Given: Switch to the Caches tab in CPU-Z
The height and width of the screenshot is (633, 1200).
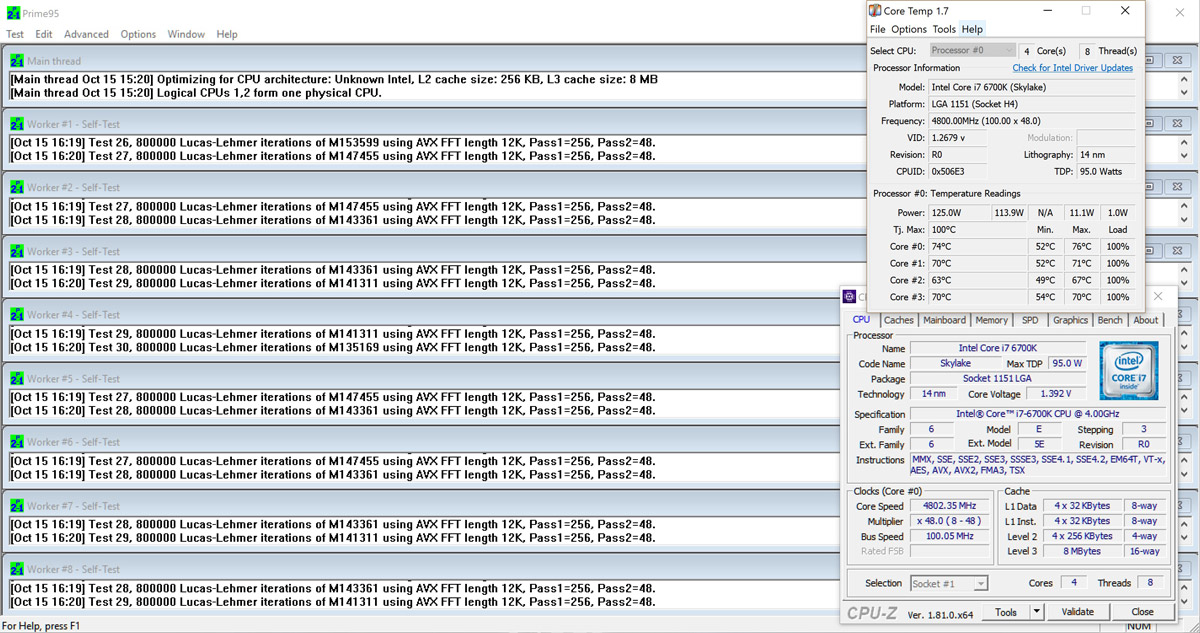Looking at the screenshot, I should tap(899, 320).
